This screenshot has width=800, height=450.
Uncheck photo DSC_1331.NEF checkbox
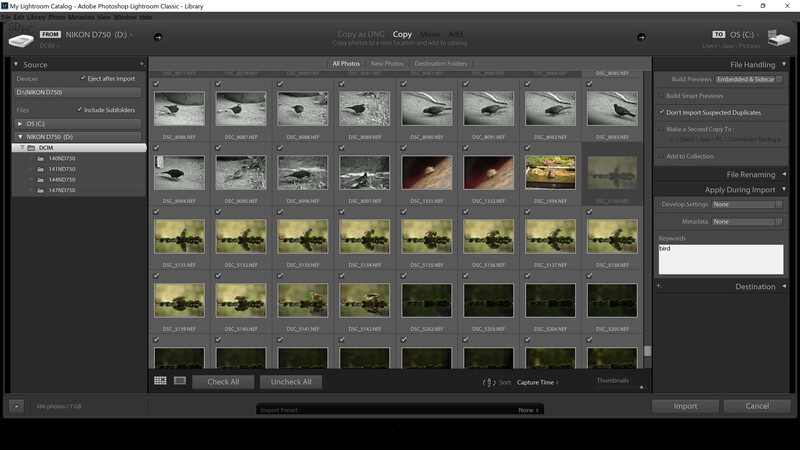coord(404,147)
